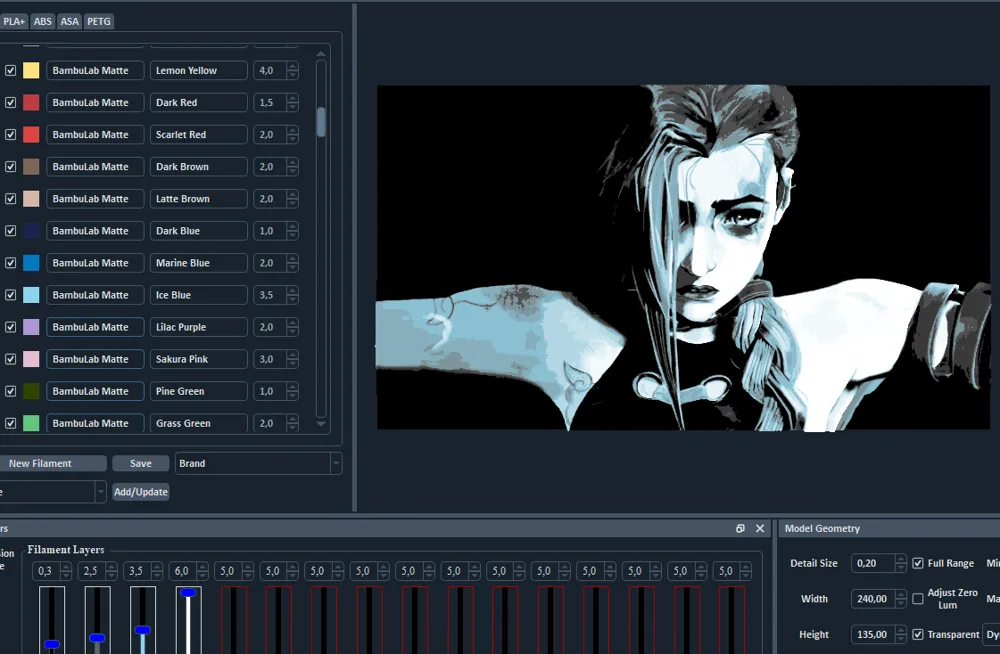Image resolution: width=1000 pixels, height=654 pixels.
Task: Open the Ice Blue color swatch
Action: [x=31, y=295]
